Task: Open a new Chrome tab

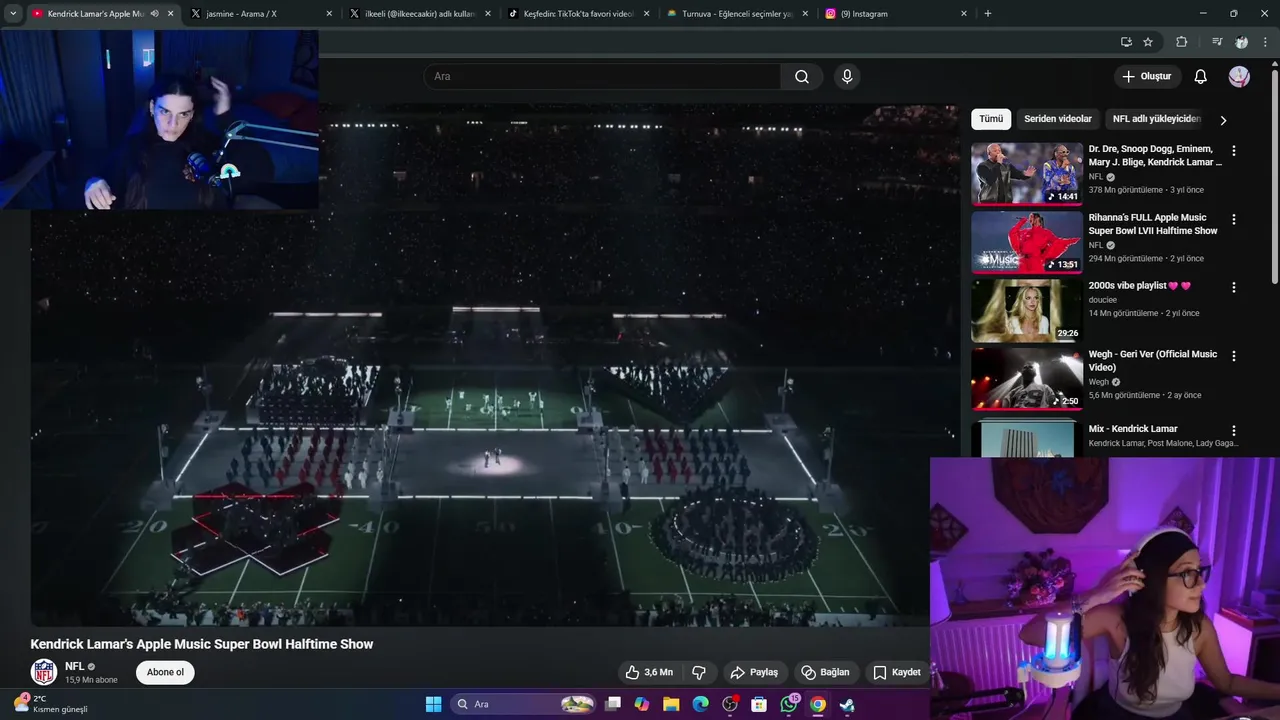Action: pyautogui.click(x=988, y=14)
